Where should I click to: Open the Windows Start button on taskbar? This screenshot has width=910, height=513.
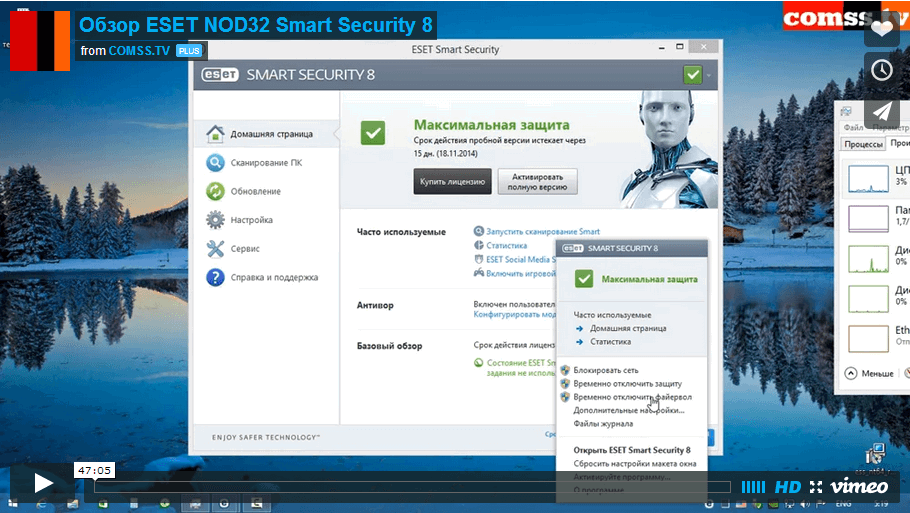point(13,504)
